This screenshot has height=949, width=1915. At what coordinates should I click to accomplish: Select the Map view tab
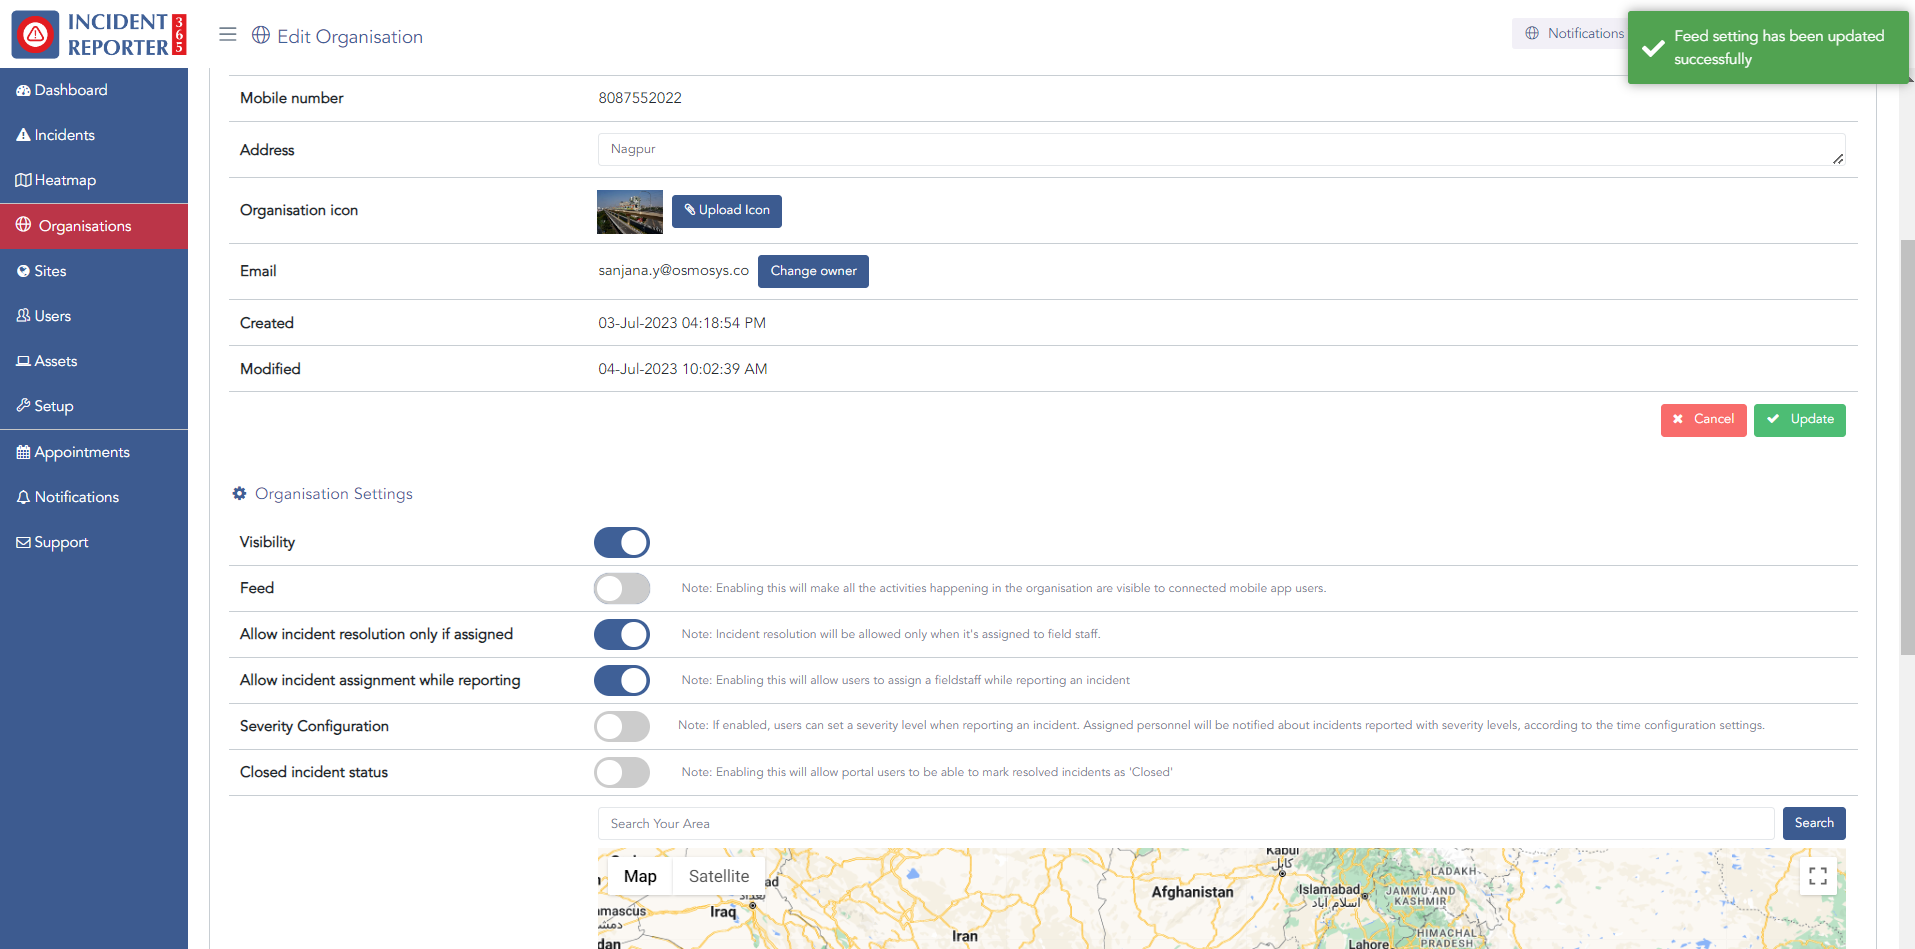(640, 876)
